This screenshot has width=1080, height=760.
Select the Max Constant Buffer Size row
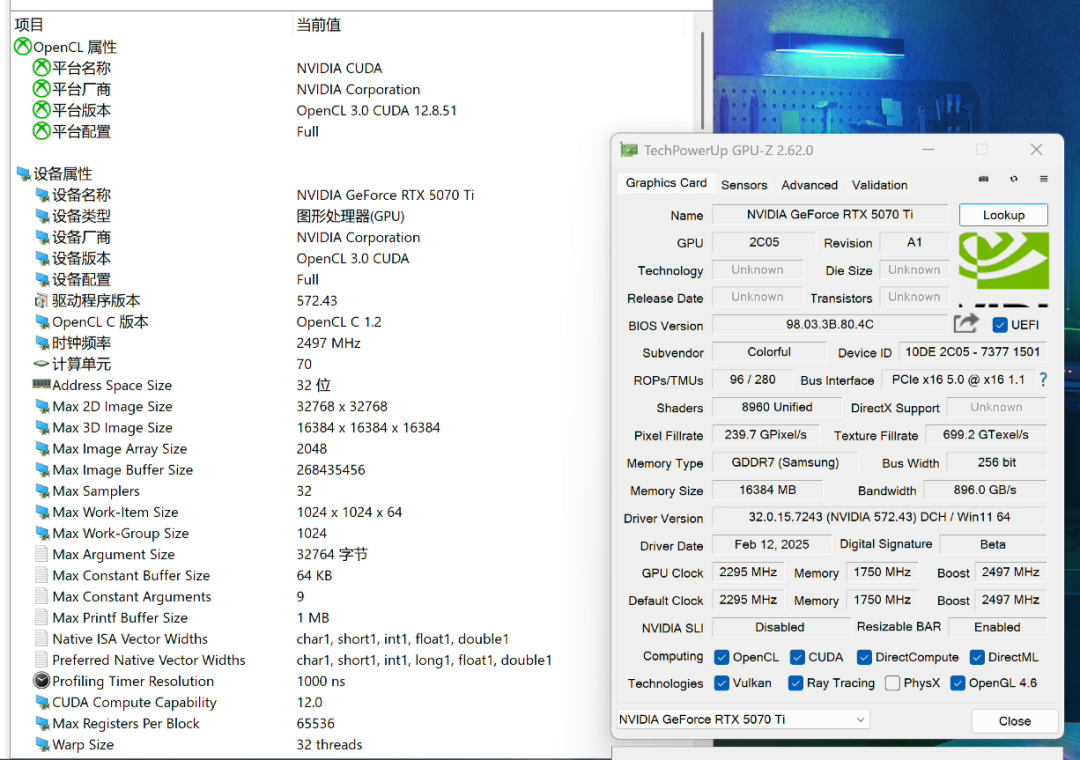[x=351, y=575]
